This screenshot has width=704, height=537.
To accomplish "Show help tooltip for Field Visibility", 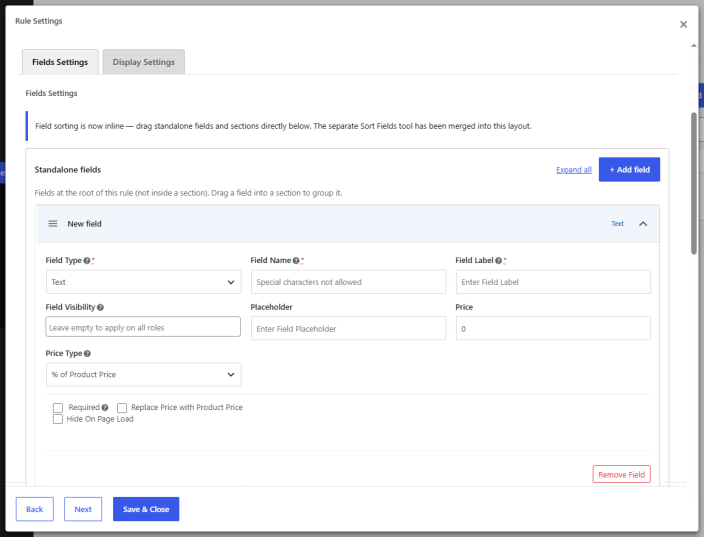I will (100, 307).
